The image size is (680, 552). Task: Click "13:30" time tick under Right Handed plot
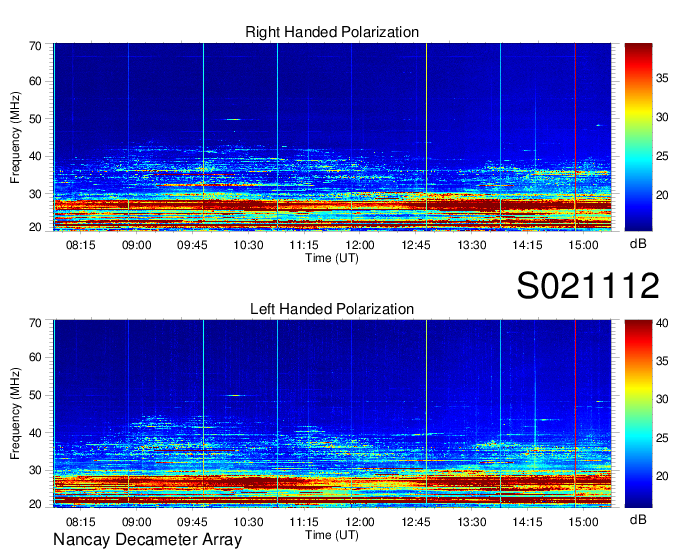pos(472,245)
